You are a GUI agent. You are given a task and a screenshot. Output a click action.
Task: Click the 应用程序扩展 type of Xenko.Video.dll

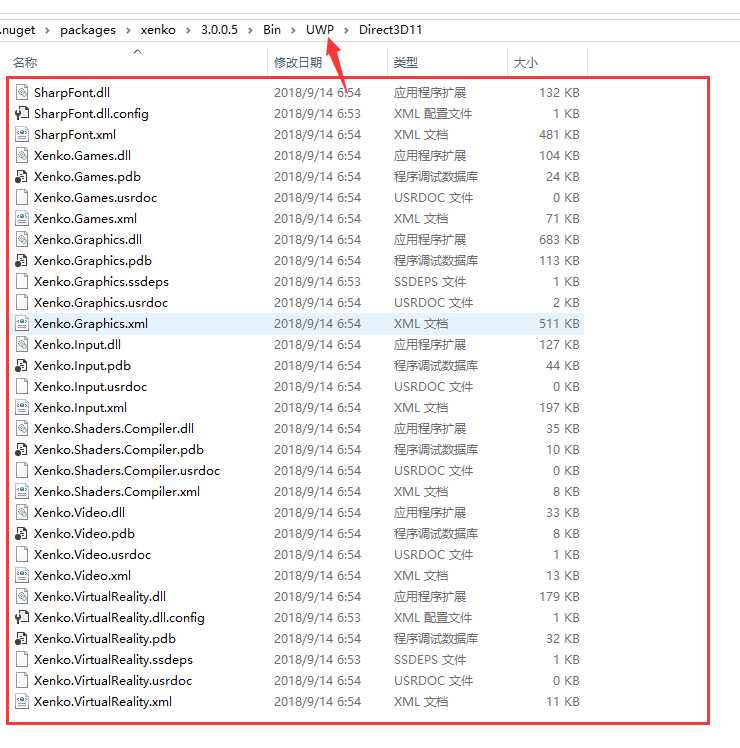[x=429, y=512]
